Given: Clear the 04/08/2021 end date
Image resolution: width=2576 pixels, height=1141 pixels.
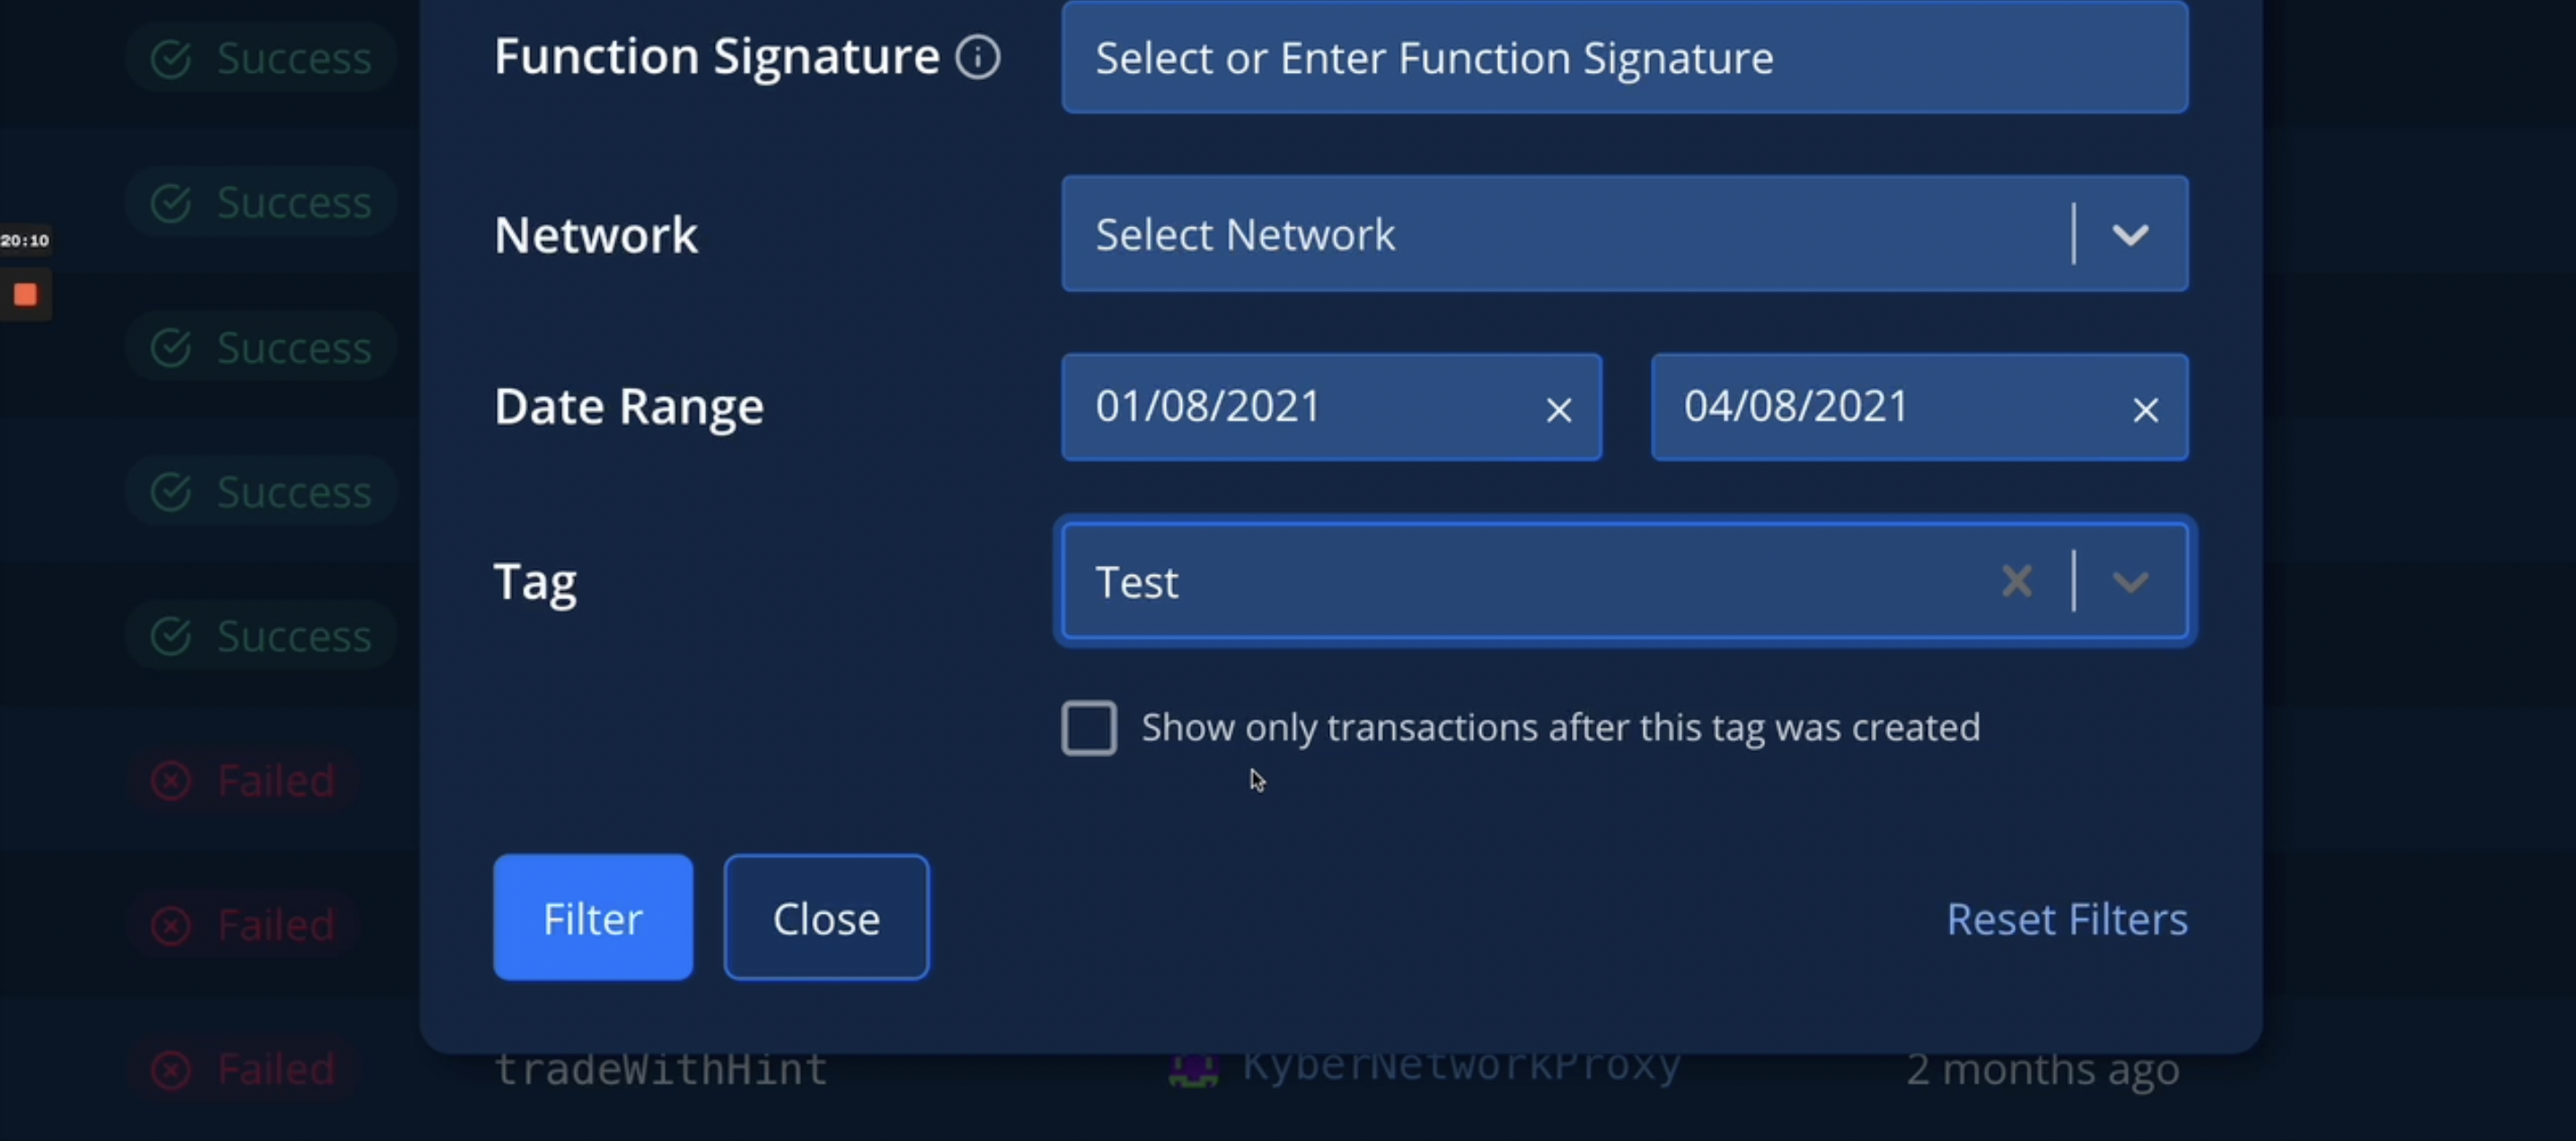Looking at the screenshot, I should [x=2145, y=410].
